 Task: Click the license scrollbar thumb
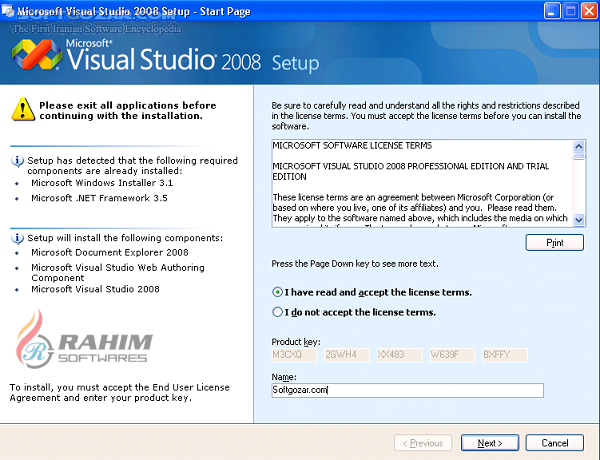(x=579, y=156)
